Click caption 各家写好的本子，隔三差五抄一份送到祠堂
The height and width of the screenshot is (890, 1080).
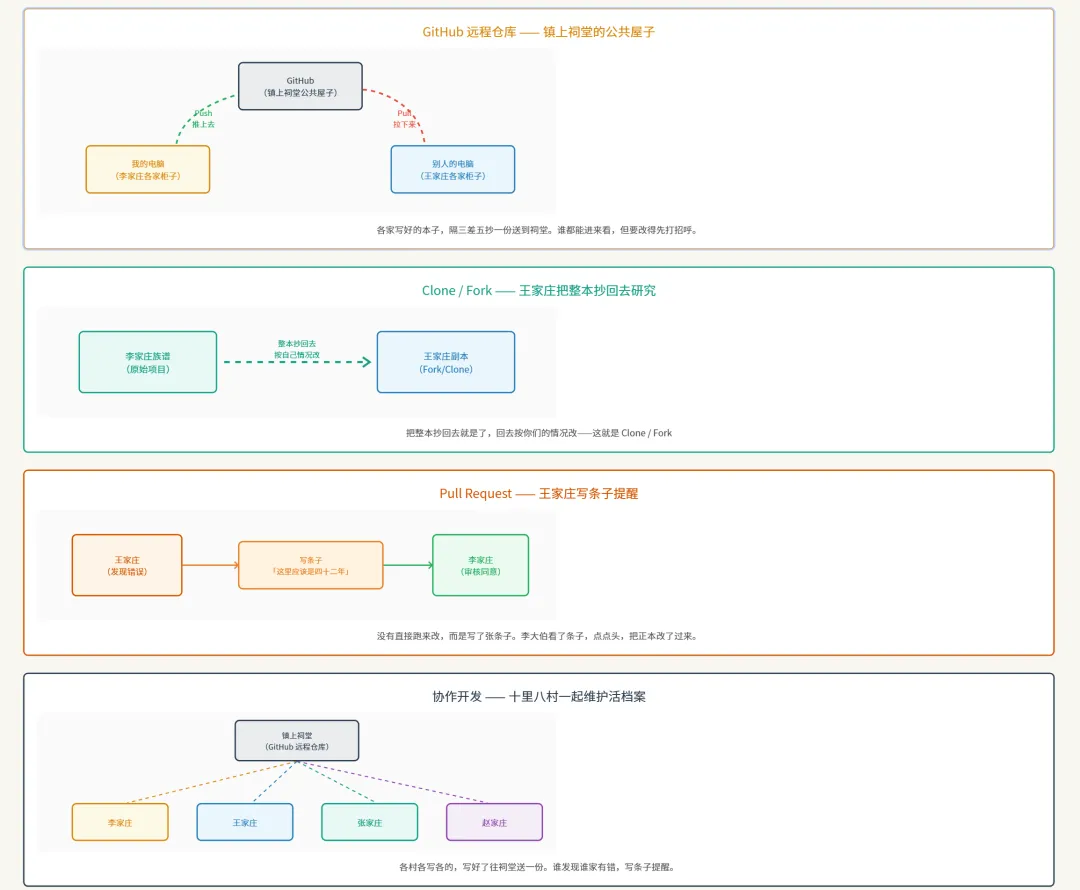click(x=539, y=230)
